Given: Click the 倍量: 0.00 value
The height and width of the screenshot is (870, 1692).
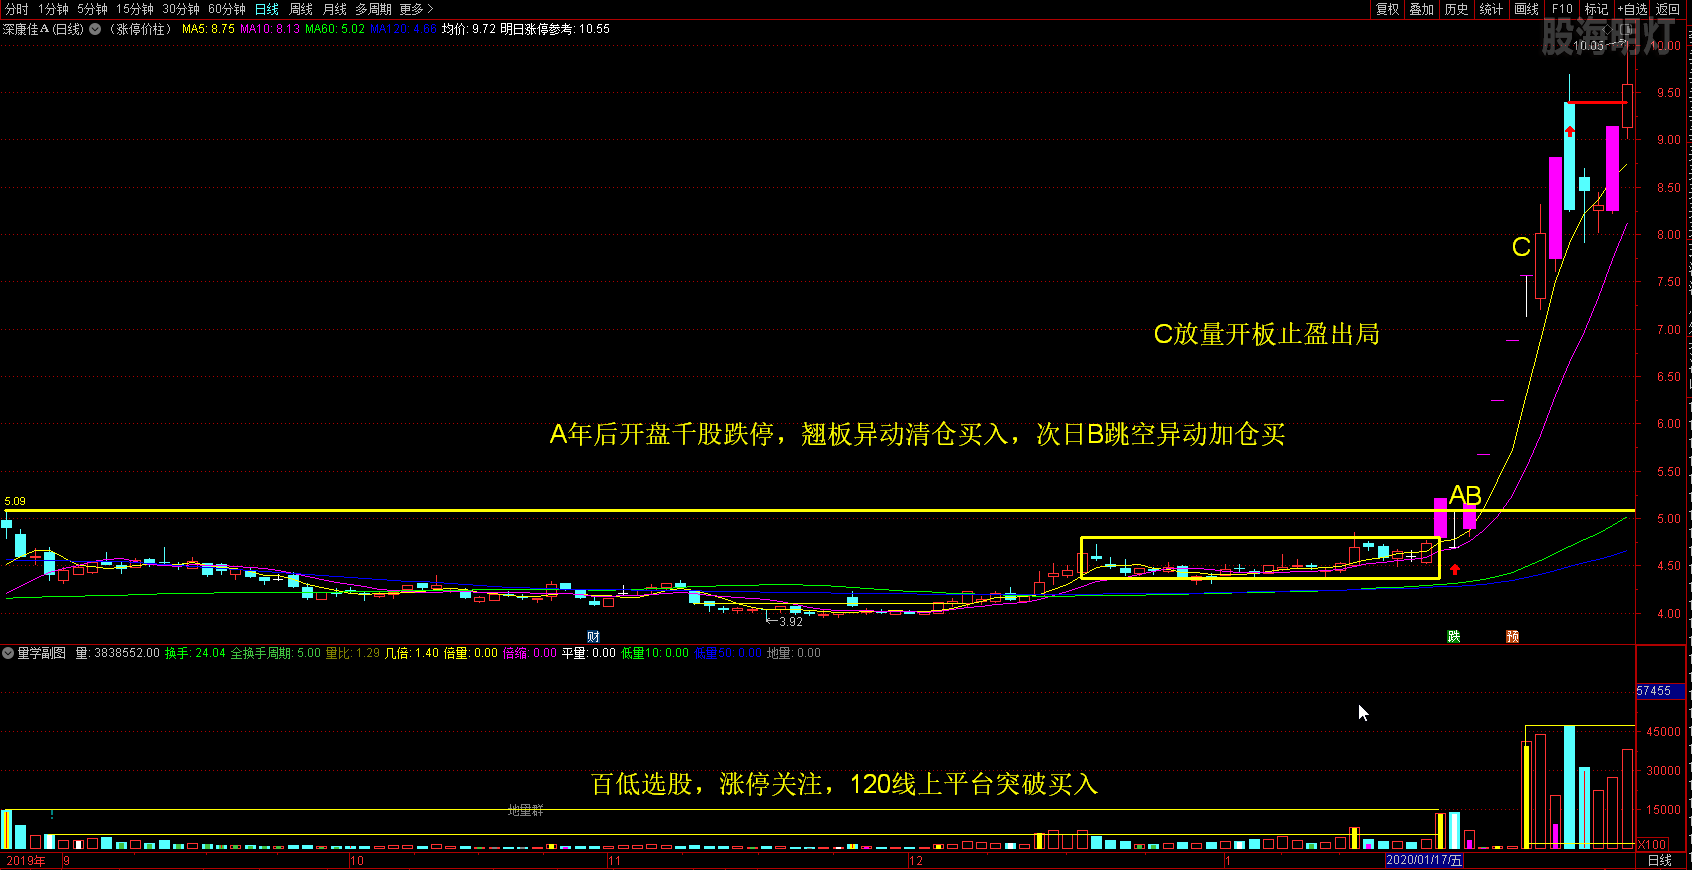Looking at the screenshot, I should pos(471,653).
